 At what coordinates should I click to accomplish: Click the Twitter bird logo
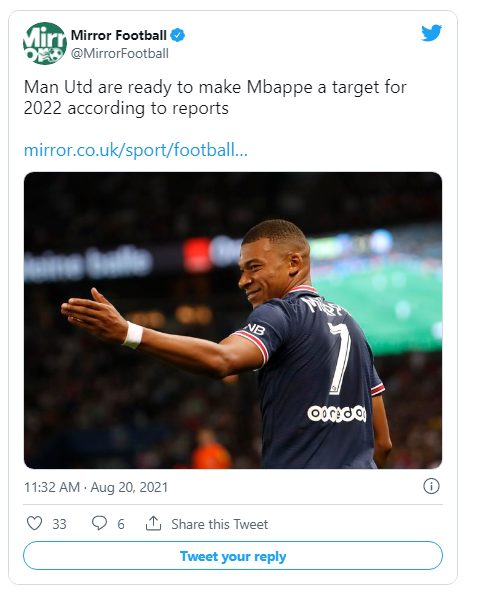point(432,33)
